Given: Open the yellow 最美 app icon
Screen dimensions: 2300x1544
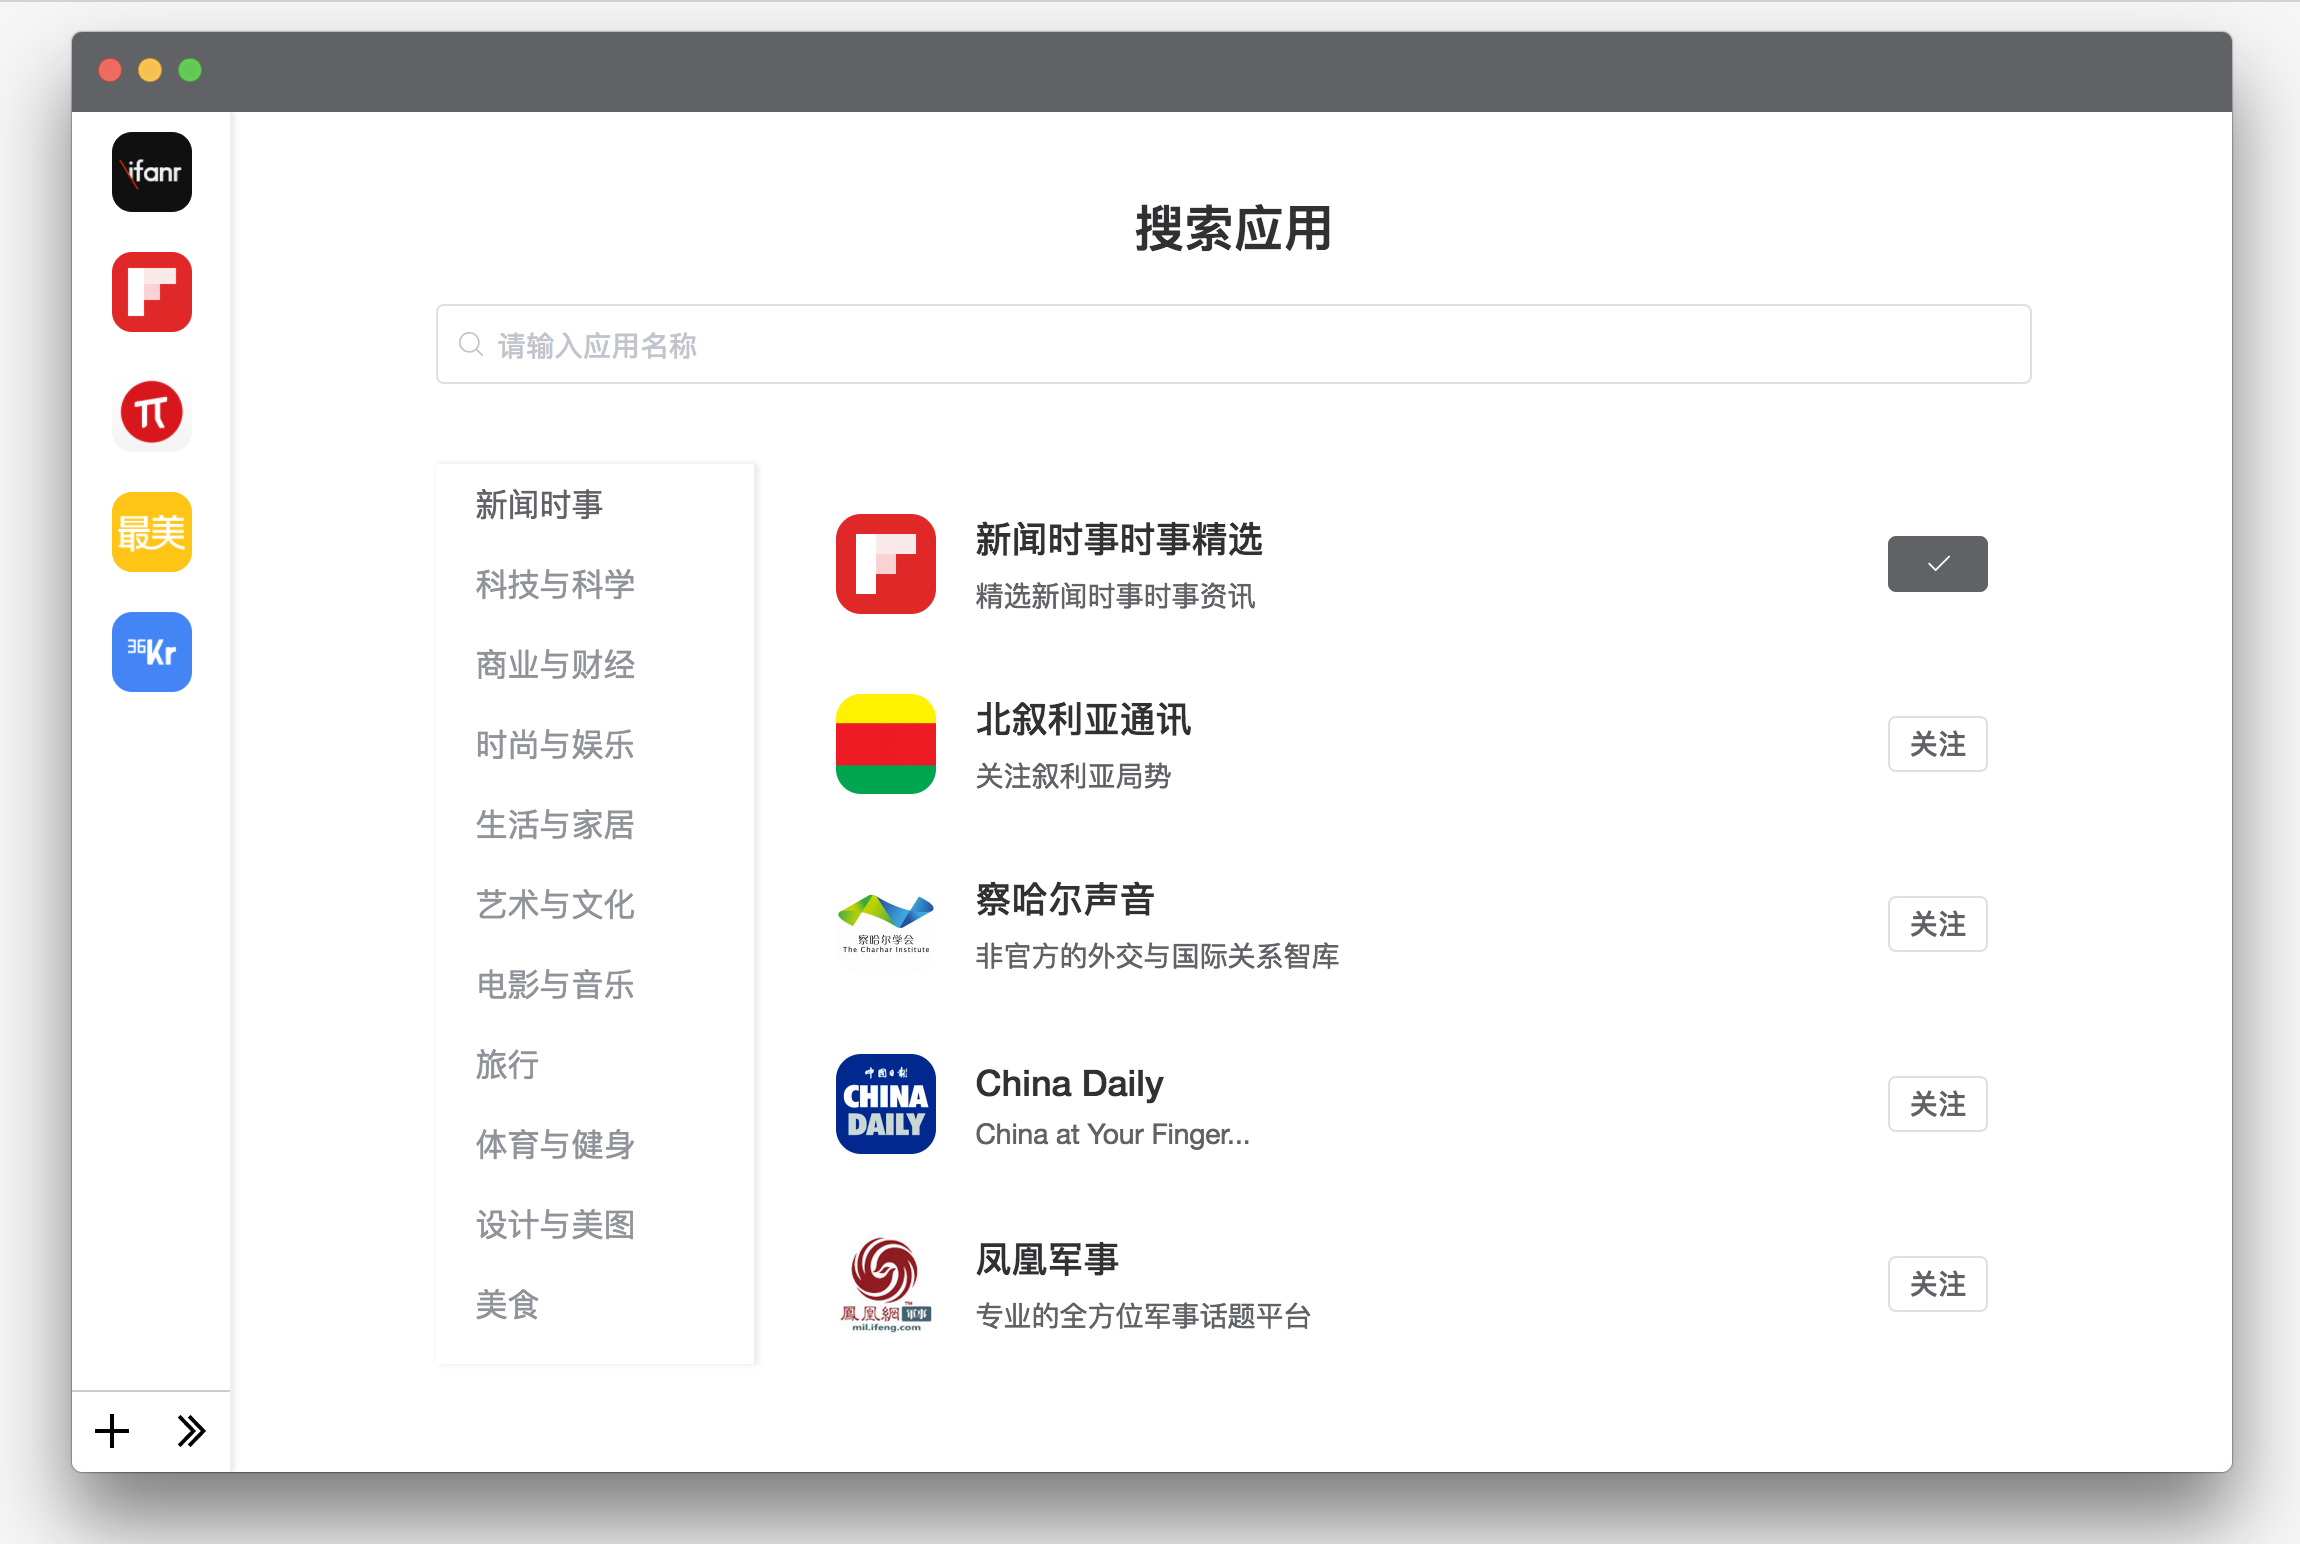Looking at the screenshot, I should [x=151, y=532].
